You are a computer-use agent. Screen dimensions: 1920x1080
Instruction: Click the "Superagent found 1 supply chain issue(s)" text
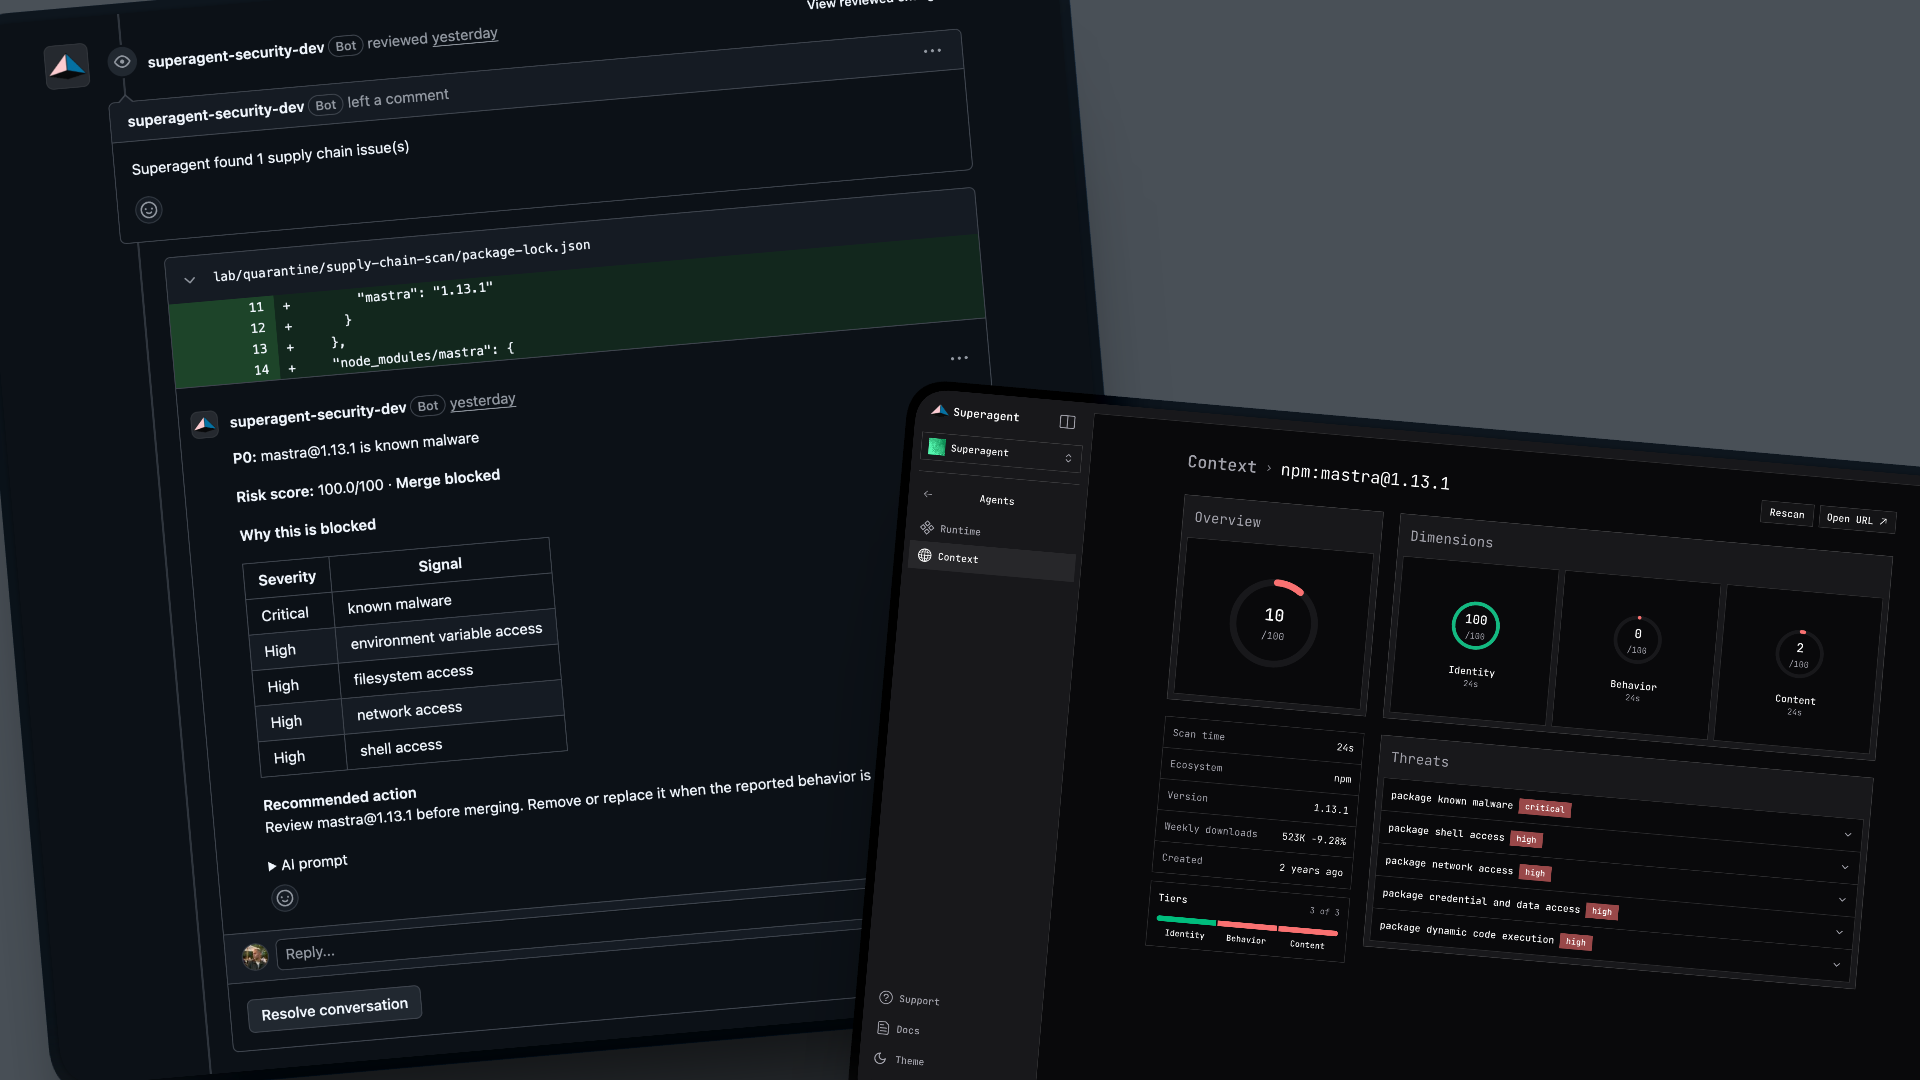coord(270,158)
